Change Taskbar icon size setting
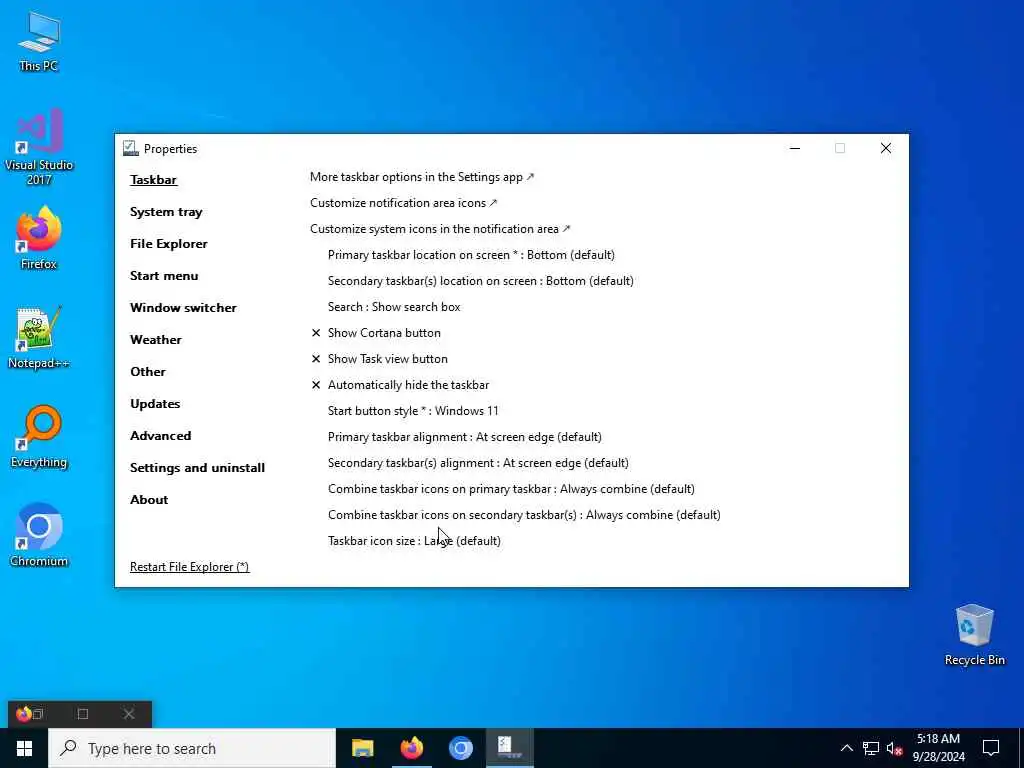The height and width of the screenshot is (768, 1024). (414, 541)
